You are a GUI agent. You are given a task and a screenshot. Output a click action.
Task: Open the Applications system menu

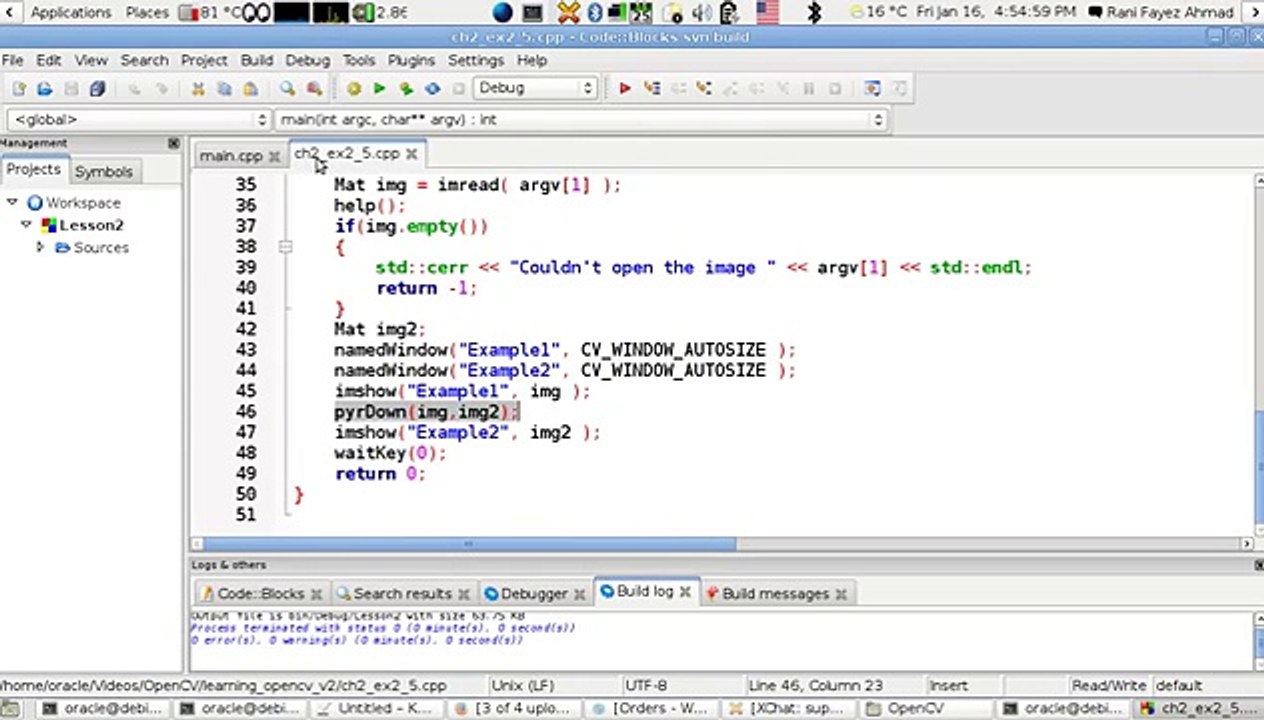click(70, 12)
